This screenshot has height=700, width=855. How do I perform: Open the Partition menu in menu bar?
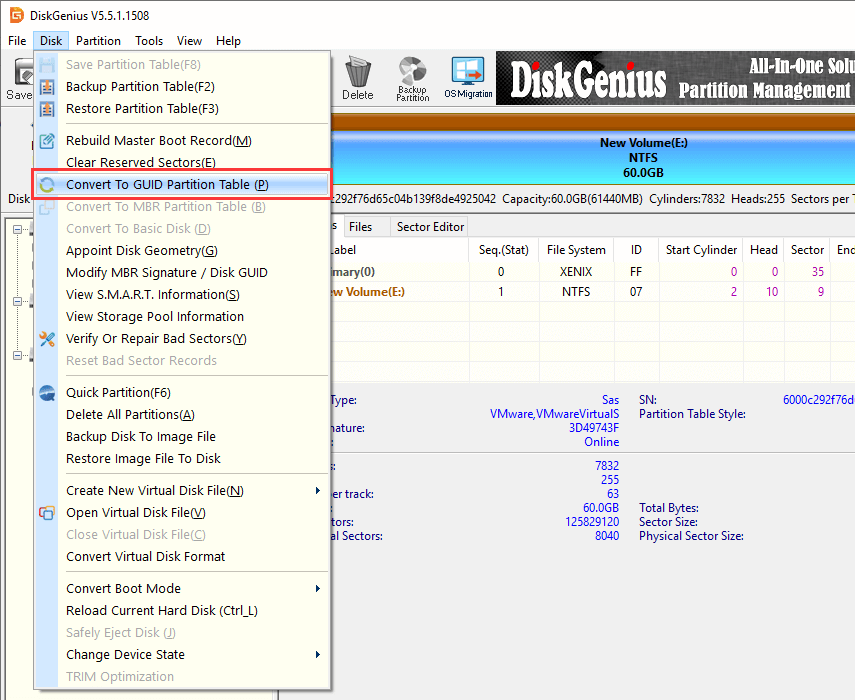pos(98,41)
